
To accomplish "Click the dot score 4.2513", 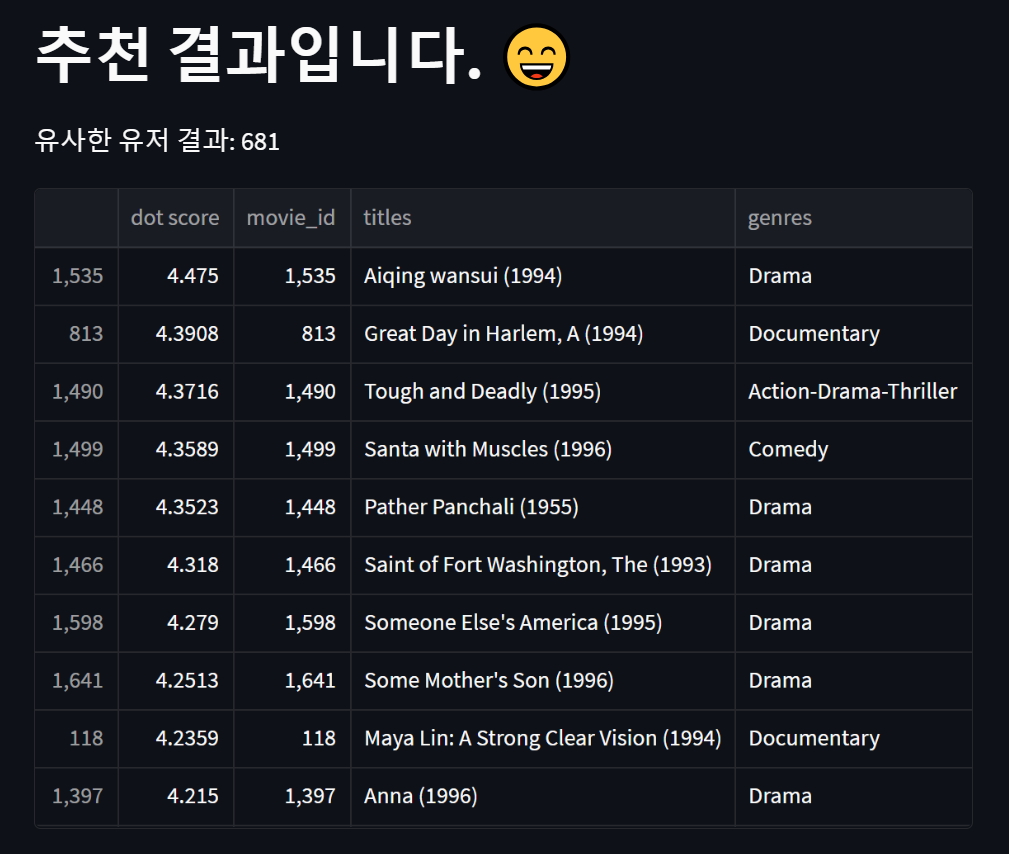I will coord(176,681).
